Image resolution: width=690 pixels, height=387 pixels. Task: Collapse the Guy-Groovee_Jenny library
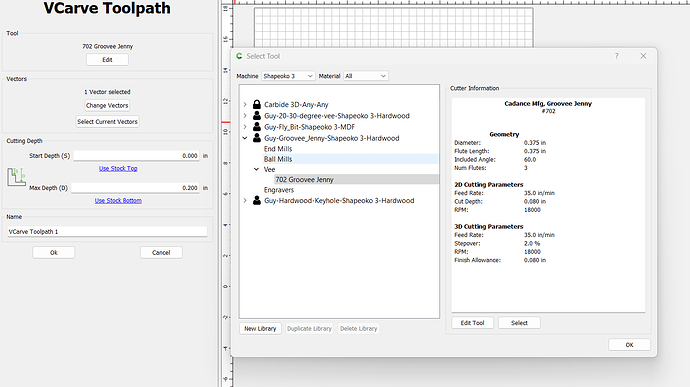click(x=245, y=138)
